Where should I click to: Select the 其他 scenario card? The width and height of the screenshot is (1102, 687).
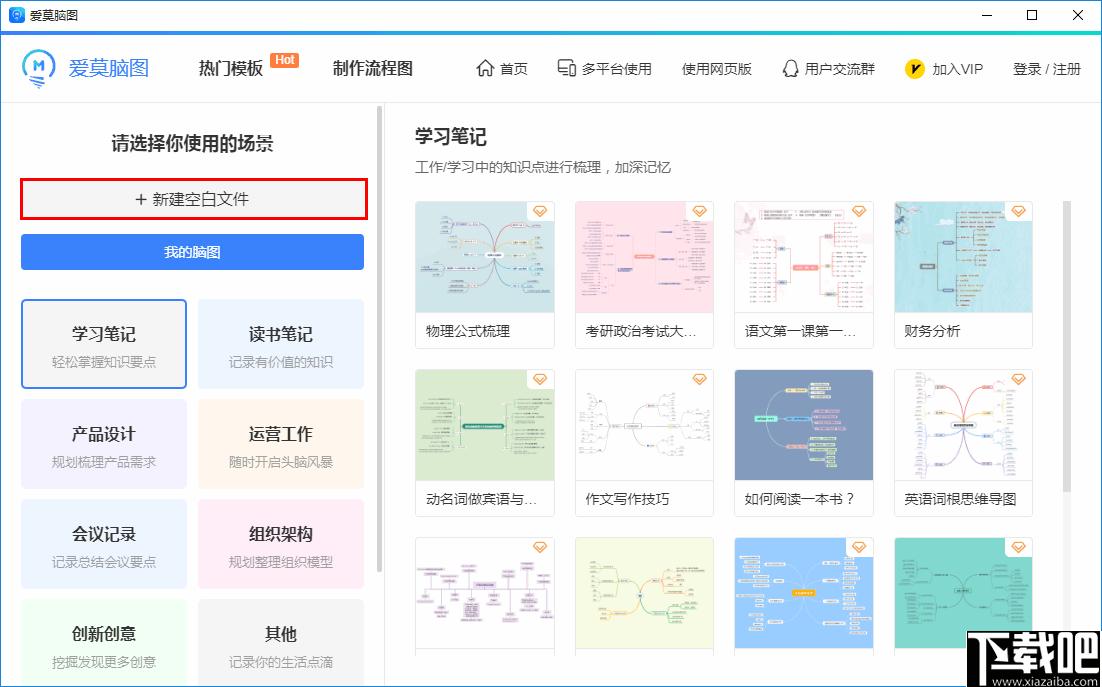click(x=281, y=643)
